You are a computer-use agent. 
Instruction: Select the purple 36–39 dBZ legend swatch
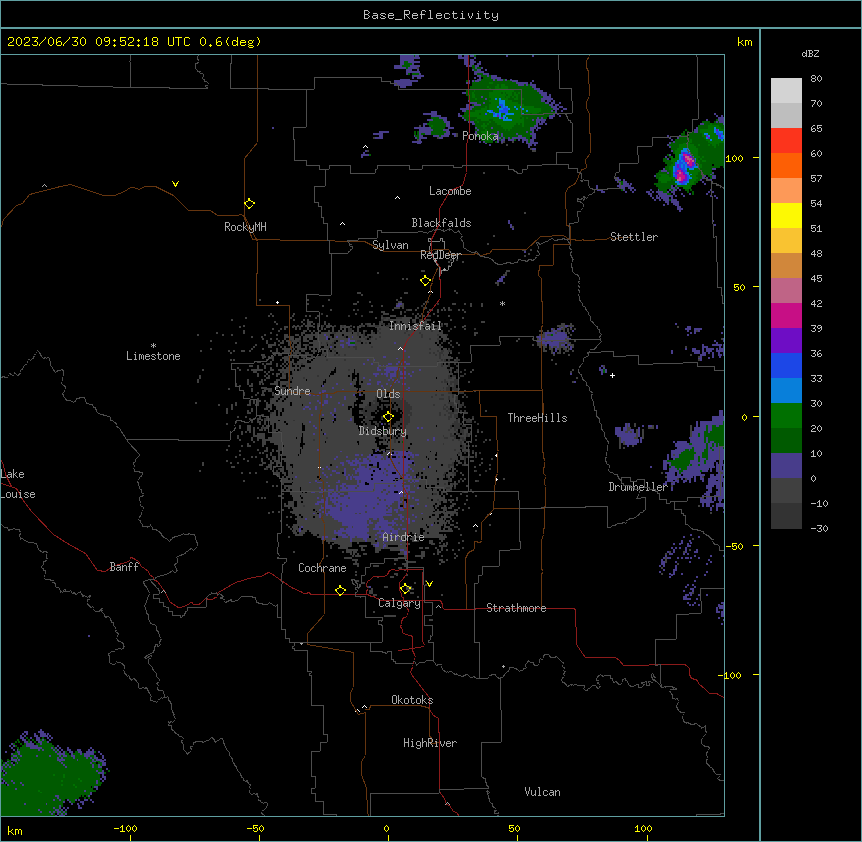click(x=786, y=341)
